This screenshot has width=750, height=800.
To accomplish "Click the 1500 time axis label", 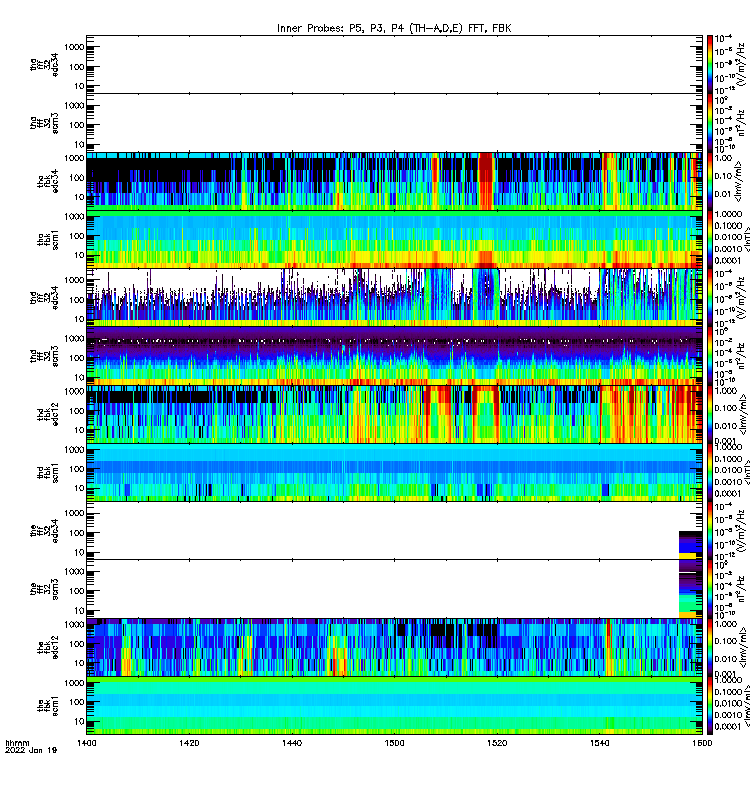I will pos(394,743).
